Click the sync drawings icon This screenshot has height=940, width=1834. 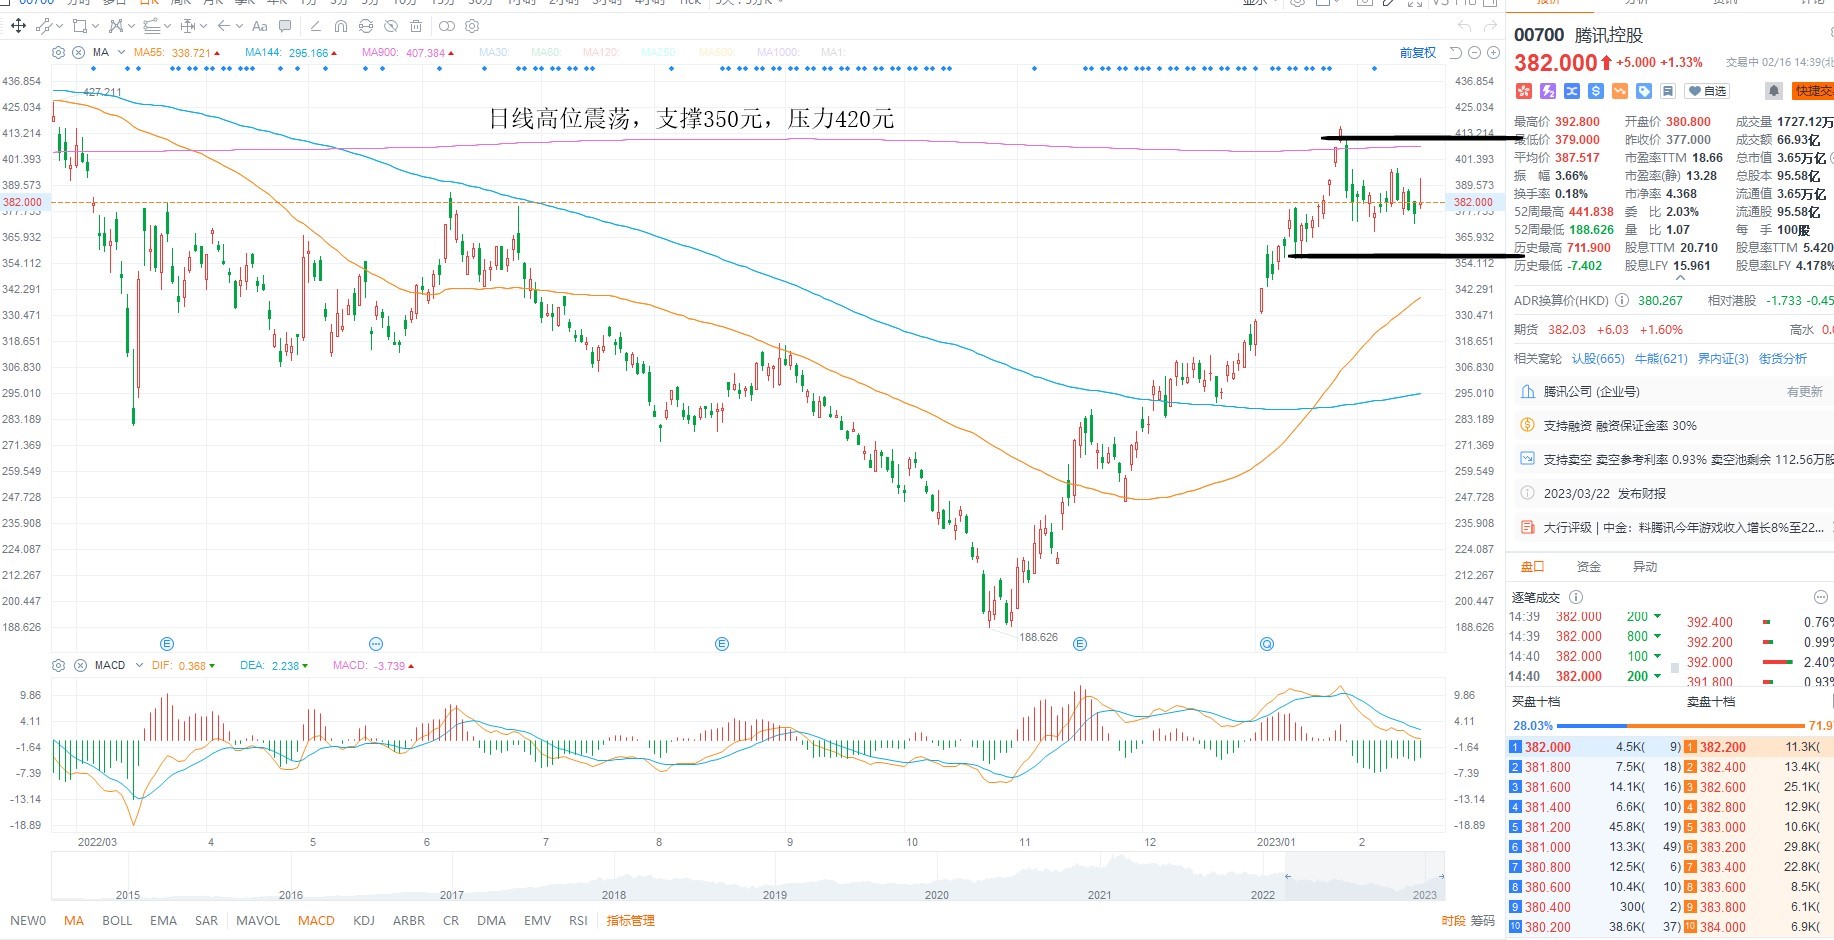pyautogui.click(x=366, y=26)
